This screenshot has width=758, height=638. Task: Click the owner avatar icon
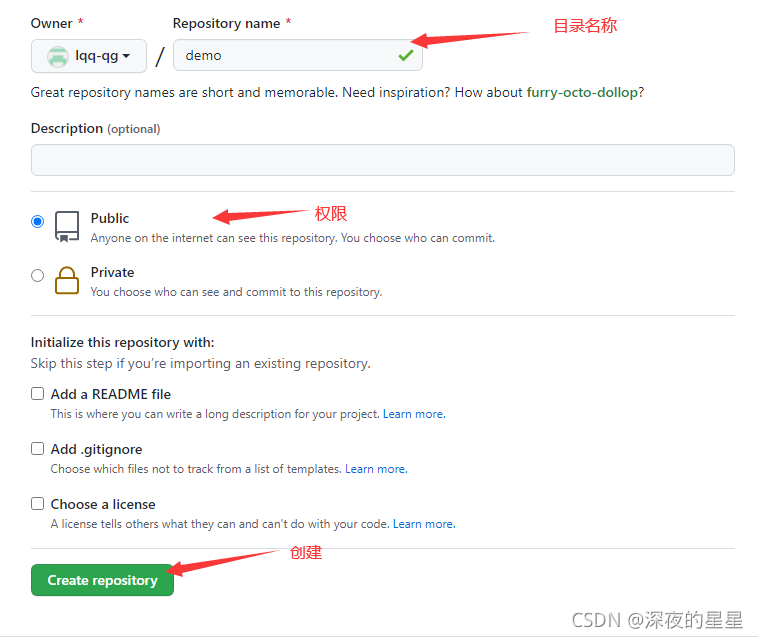[x=58, y=57]
